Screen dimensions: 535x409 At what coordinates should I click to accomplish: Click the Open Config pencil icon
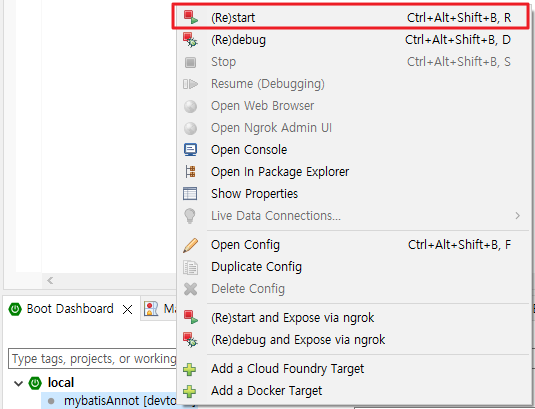point(190,245)
